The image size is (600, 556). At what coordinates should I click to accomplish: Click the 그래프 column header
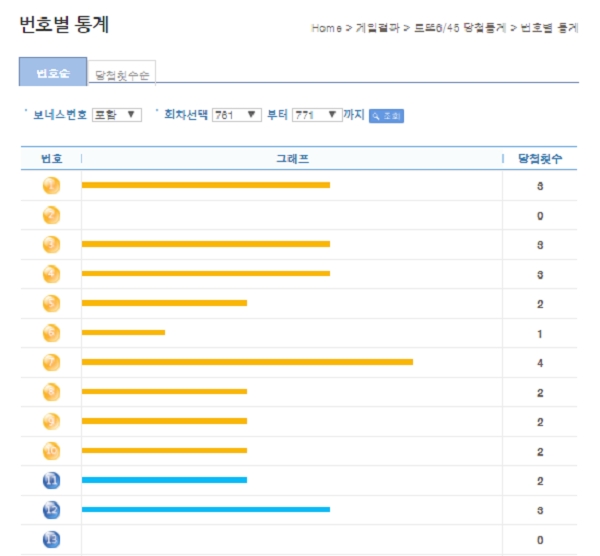[292, 158]
